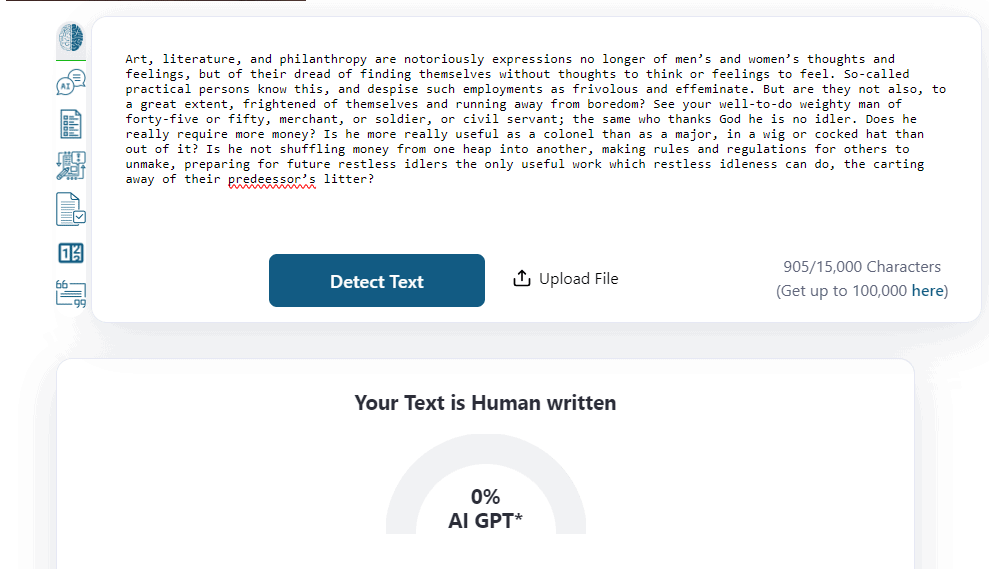Open the document with checkmark icon
Image resolution: width=989 pixels, height=569 pixels.
(71, 209)
